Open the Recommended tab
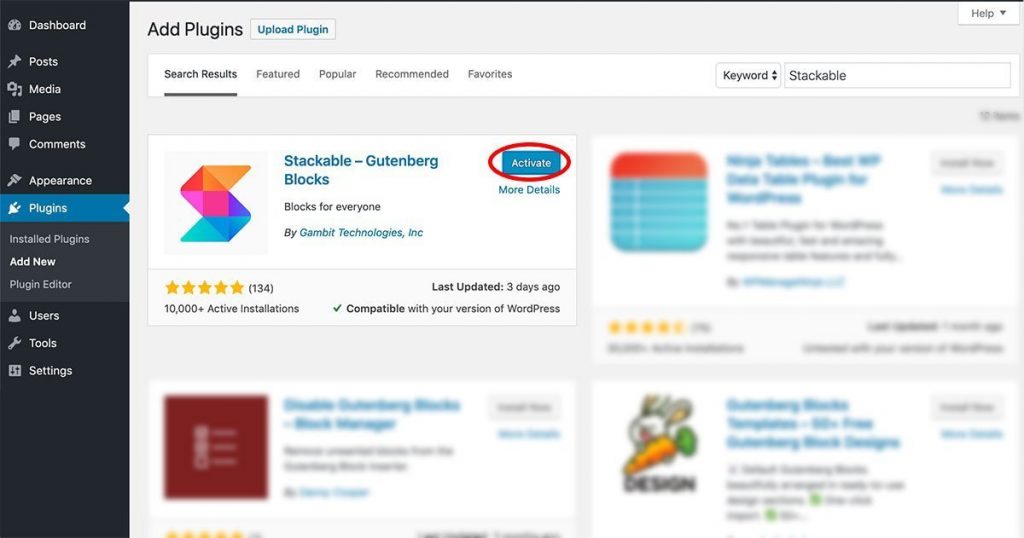 pos(411,74)
